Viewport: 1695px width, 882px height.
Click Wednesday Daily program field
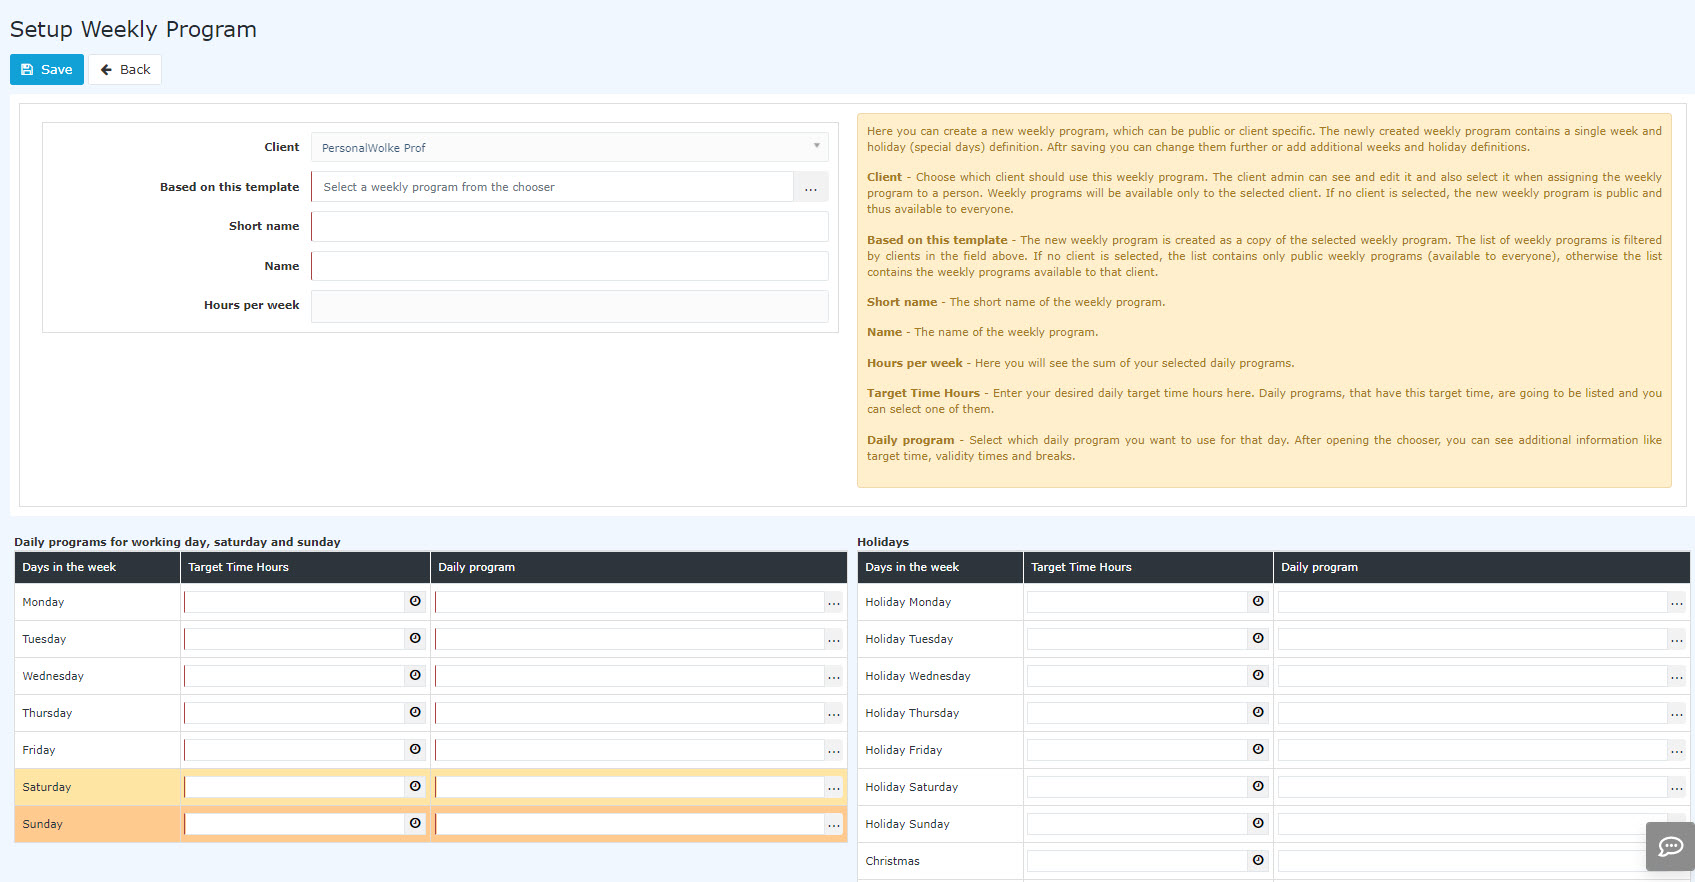click(630, 676)
